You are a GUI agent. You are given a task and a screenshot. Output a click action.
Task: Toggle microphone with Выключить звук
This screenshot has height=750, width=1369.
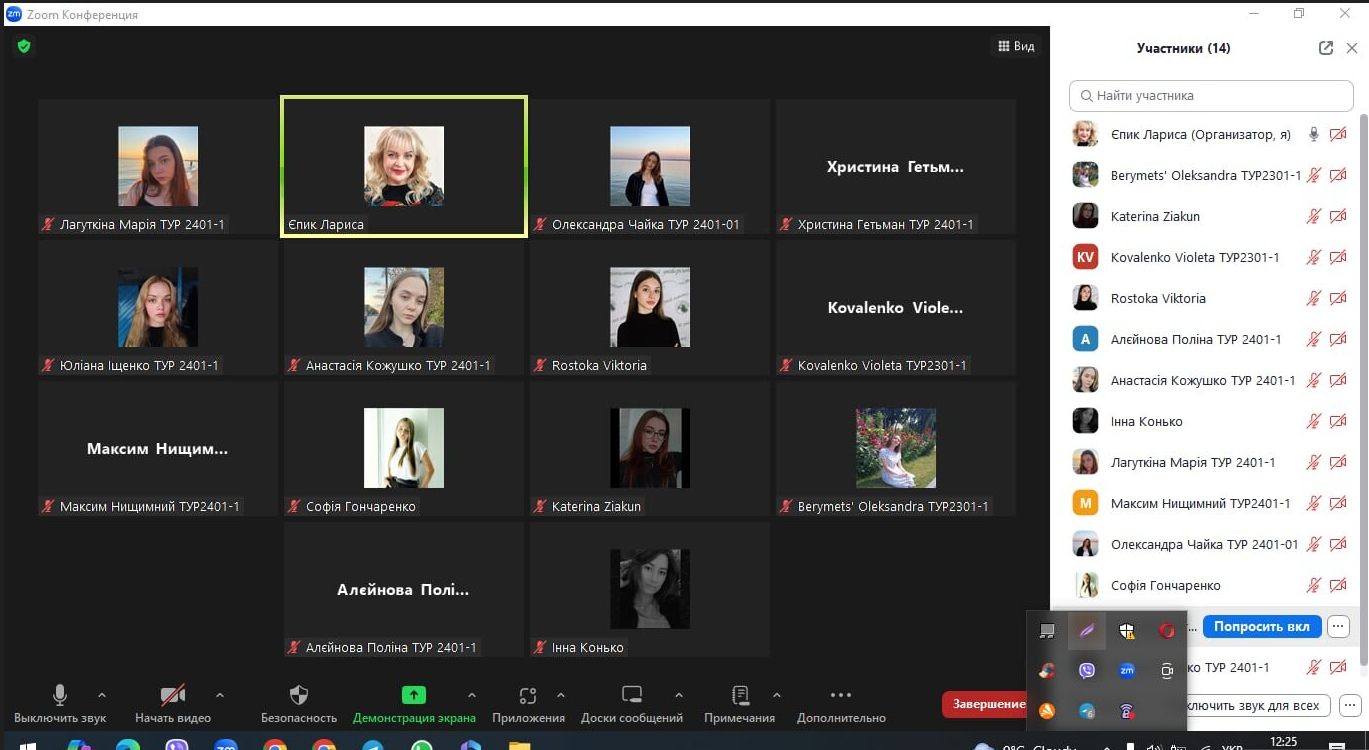click(60, 696)
